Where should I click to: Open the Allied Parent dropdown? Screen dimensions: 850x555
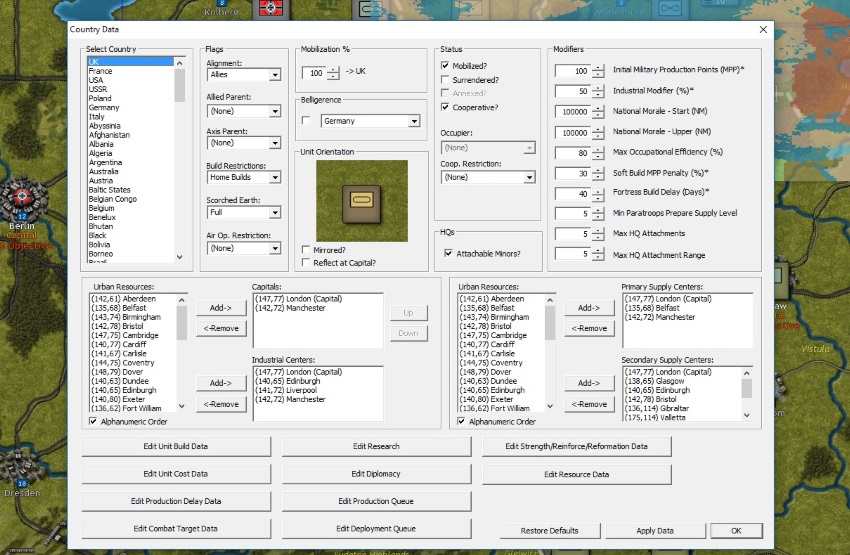(x=275, y=111)
